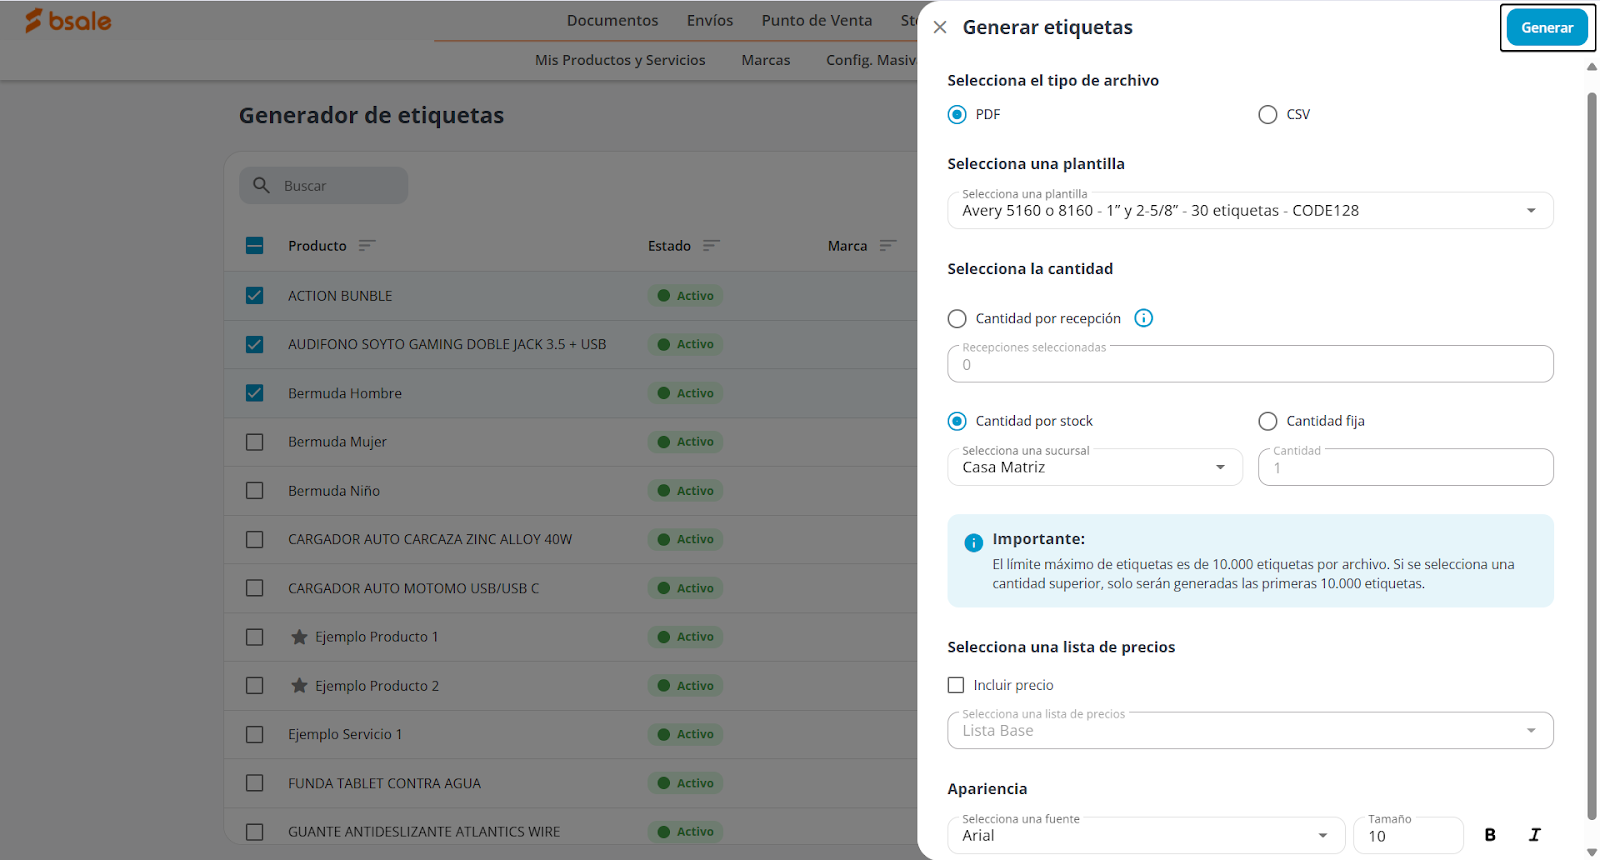
Task: Open the Arial font dropdown
Action: [x=1146, y=835]
